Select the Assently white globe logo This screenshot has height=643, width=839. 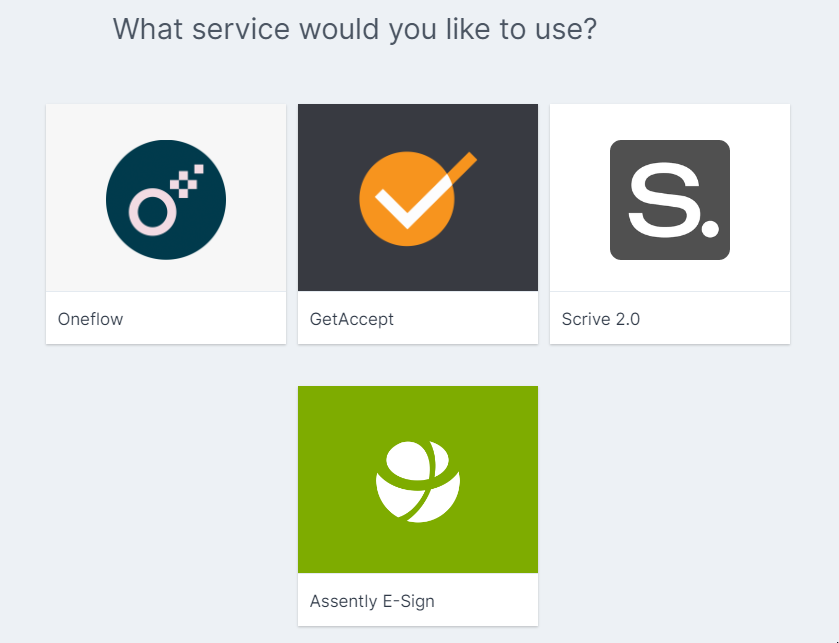click(418, 482)
